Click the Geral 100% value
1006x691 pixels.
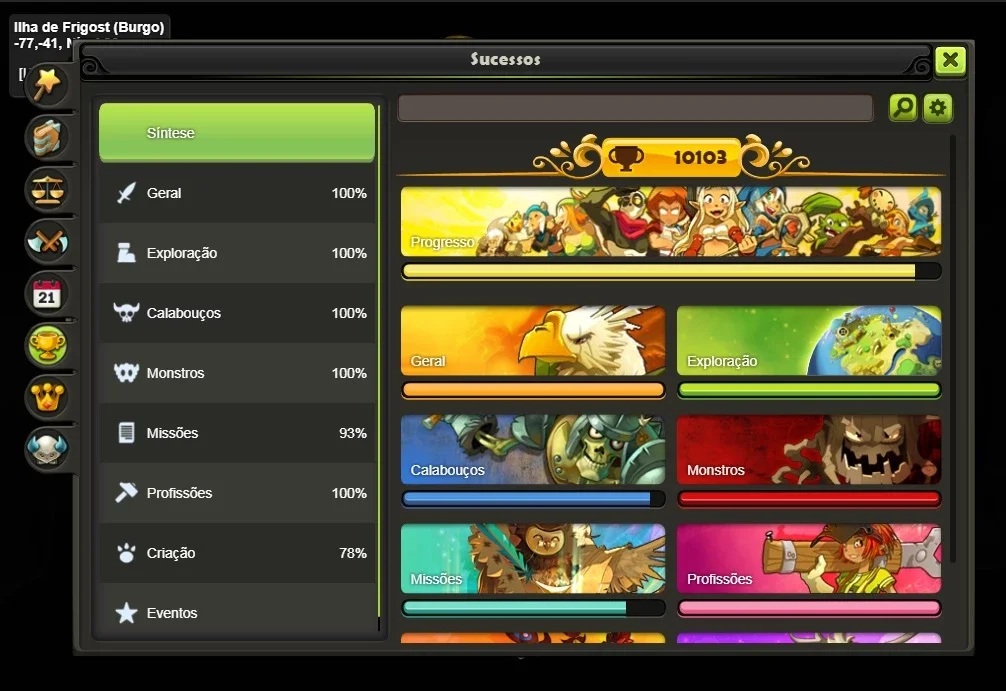349,193
